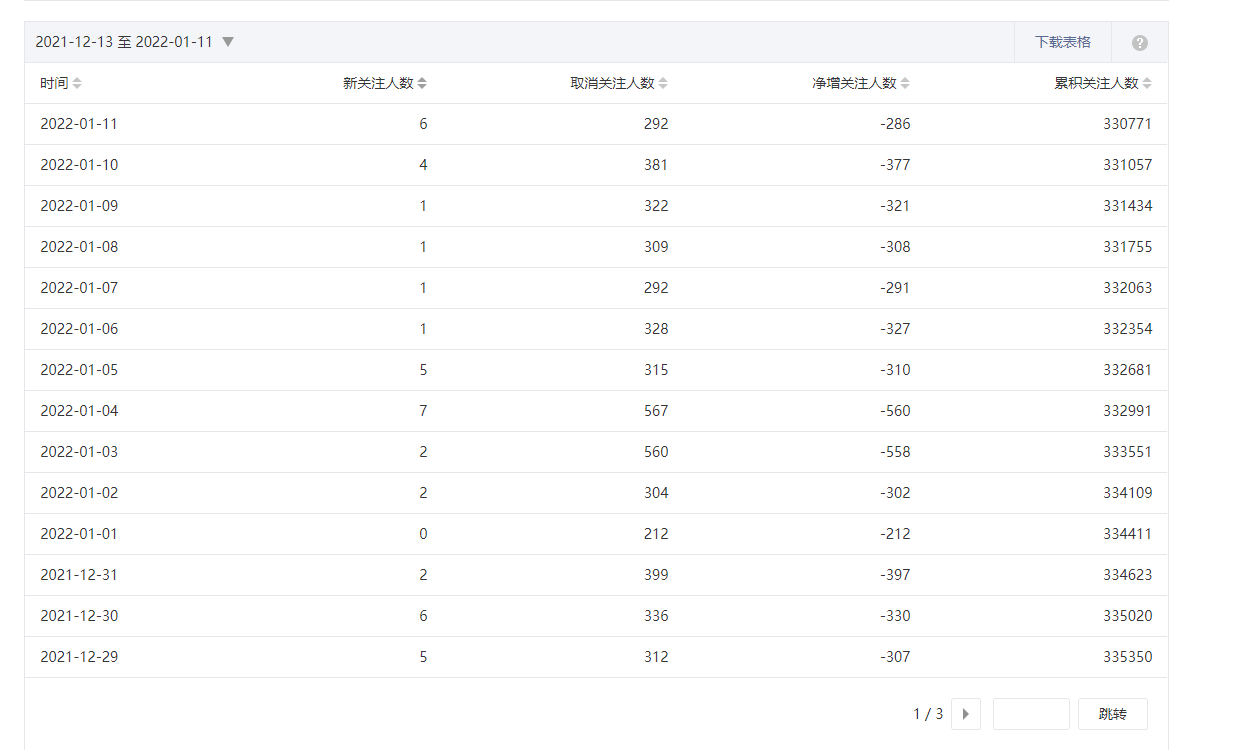1236x750 pixels.
Task: Select the 2022-01-01 date cell
Action: pyautogui.click(x=79, y=534)
